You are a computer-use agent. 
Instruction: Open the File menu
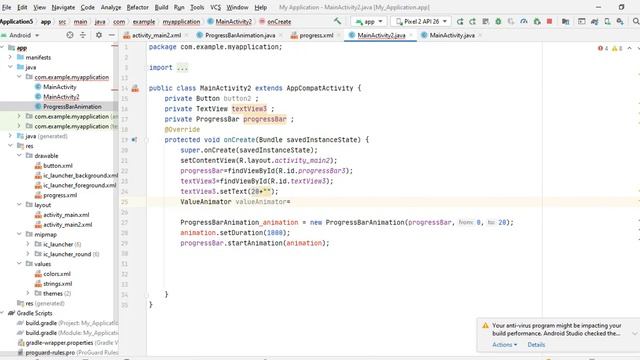point(7,7)
